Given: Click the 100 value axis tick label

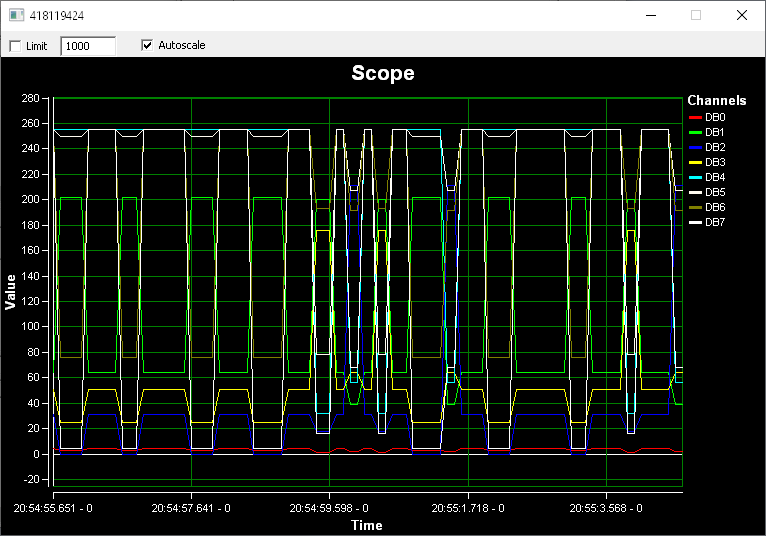Looking at the screenshot, I should point(30,326).
